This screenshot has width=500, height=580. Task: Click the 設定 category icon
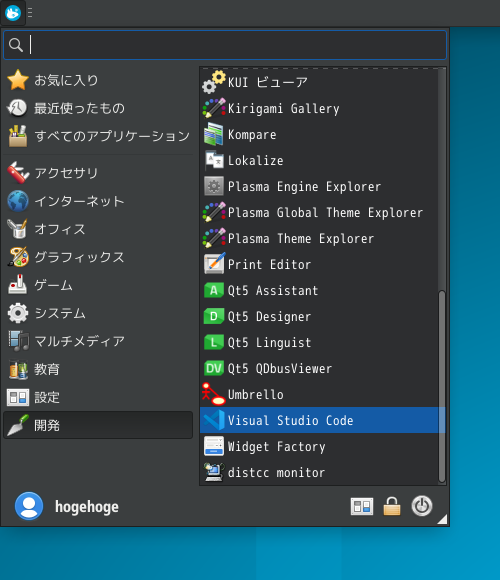click(x=18, y=398)
